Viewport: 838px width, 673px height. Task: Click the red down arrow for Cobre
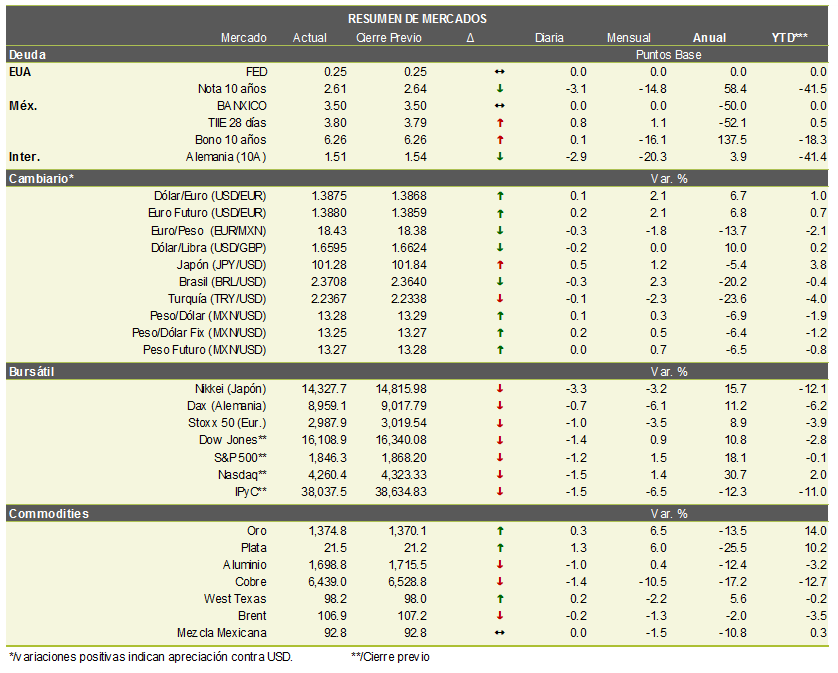click(x=500, y=582)
